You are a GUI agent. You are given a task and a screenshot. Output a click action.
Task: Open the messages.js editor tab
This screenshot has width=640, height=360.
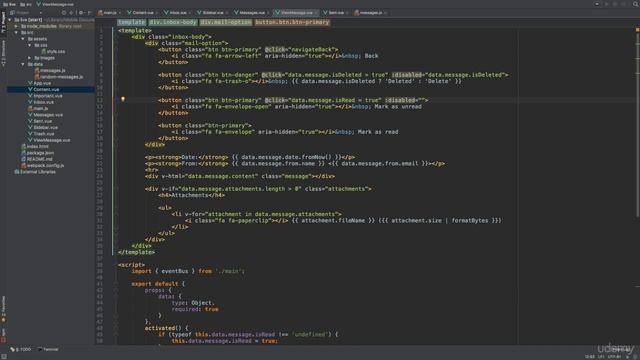tap(371, 13)
